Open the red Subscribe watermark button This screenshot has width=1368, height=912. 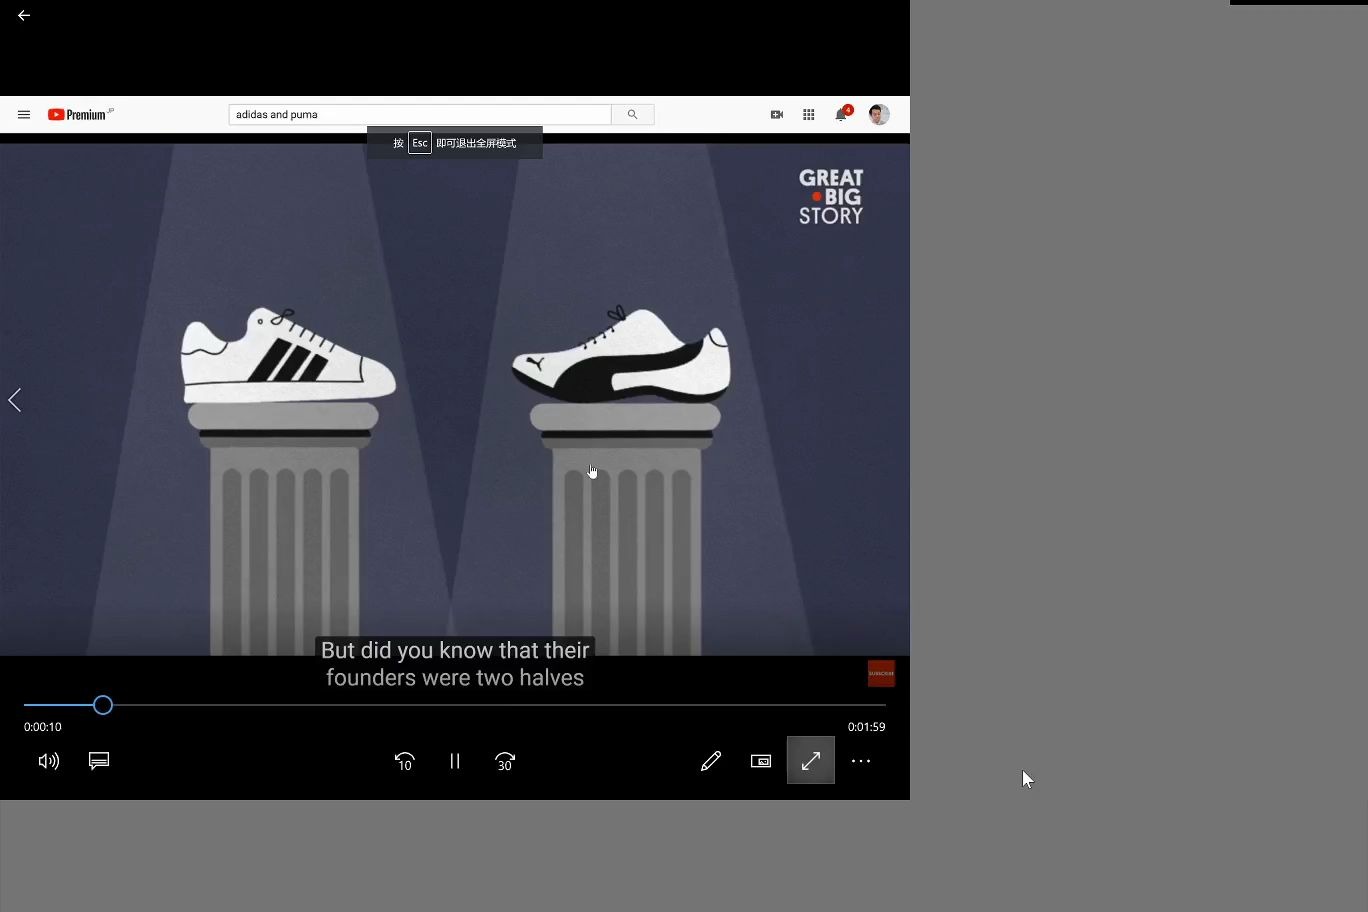[881, 673]
